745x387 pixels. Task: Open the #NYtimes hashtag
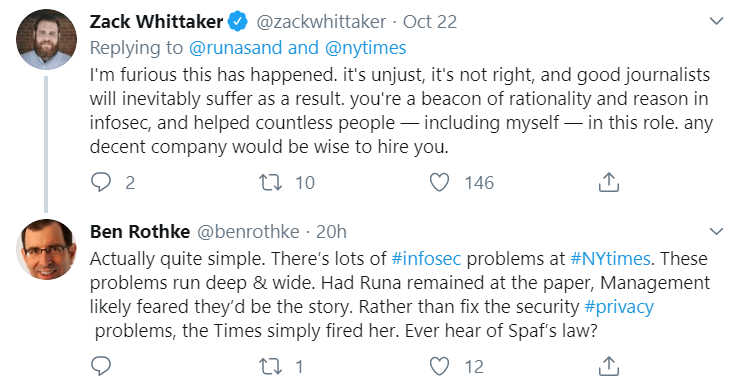pos(610,259)
